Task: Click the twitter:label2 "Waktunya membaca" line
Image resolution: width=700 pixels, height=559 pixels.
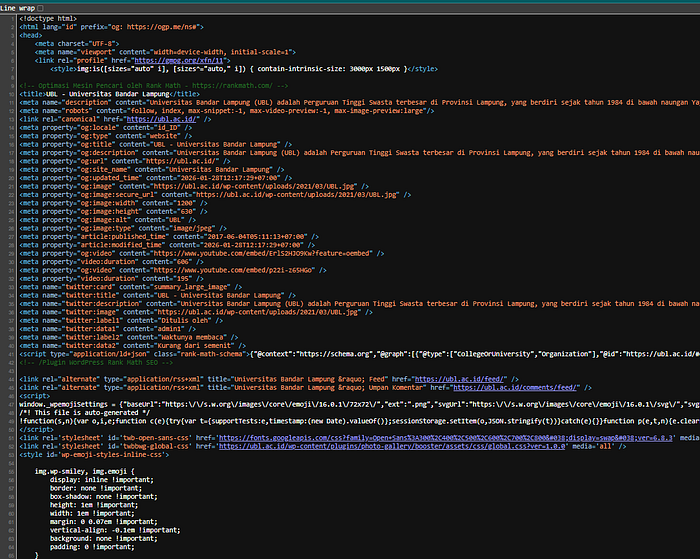Action: [x=129, y=338]
